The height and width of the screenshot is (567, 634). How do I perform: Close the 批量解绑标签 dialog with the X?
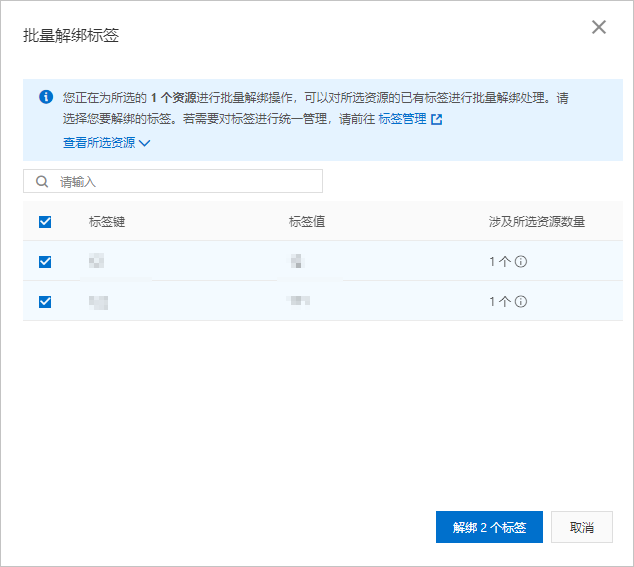[598, 27]
